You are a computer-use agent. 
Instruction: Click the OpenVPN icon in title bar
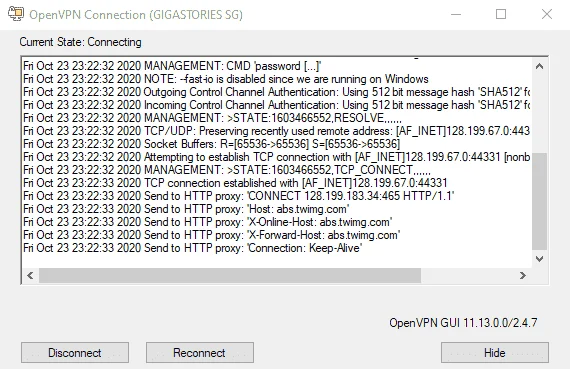[x=16, y=14]
